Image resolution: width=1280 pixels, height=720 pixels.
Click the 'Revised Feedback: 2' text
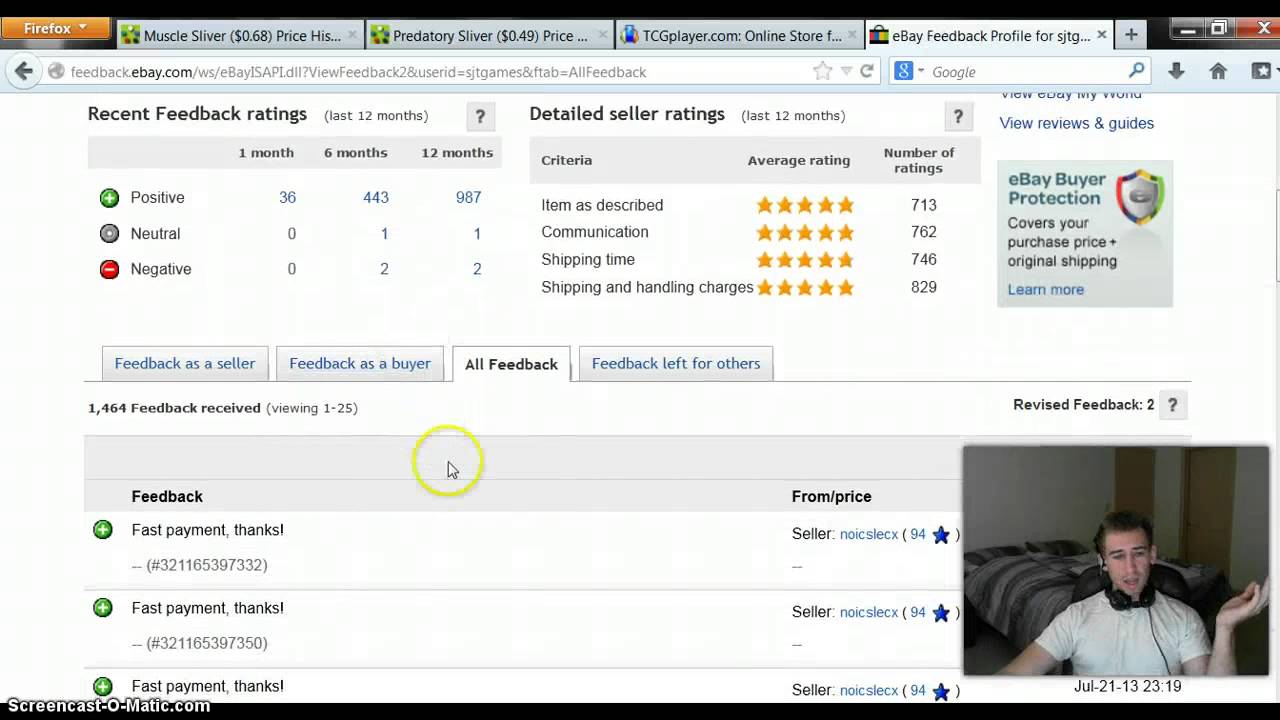1083,405
